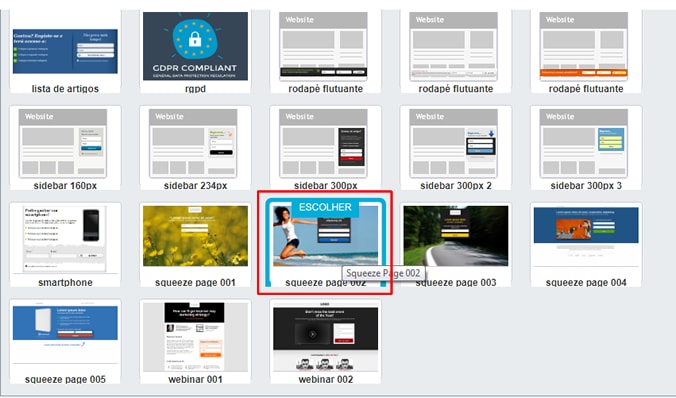676x398 pixels.
Task: Select the gray rodapé flutuante template
Action: [456, 51]
